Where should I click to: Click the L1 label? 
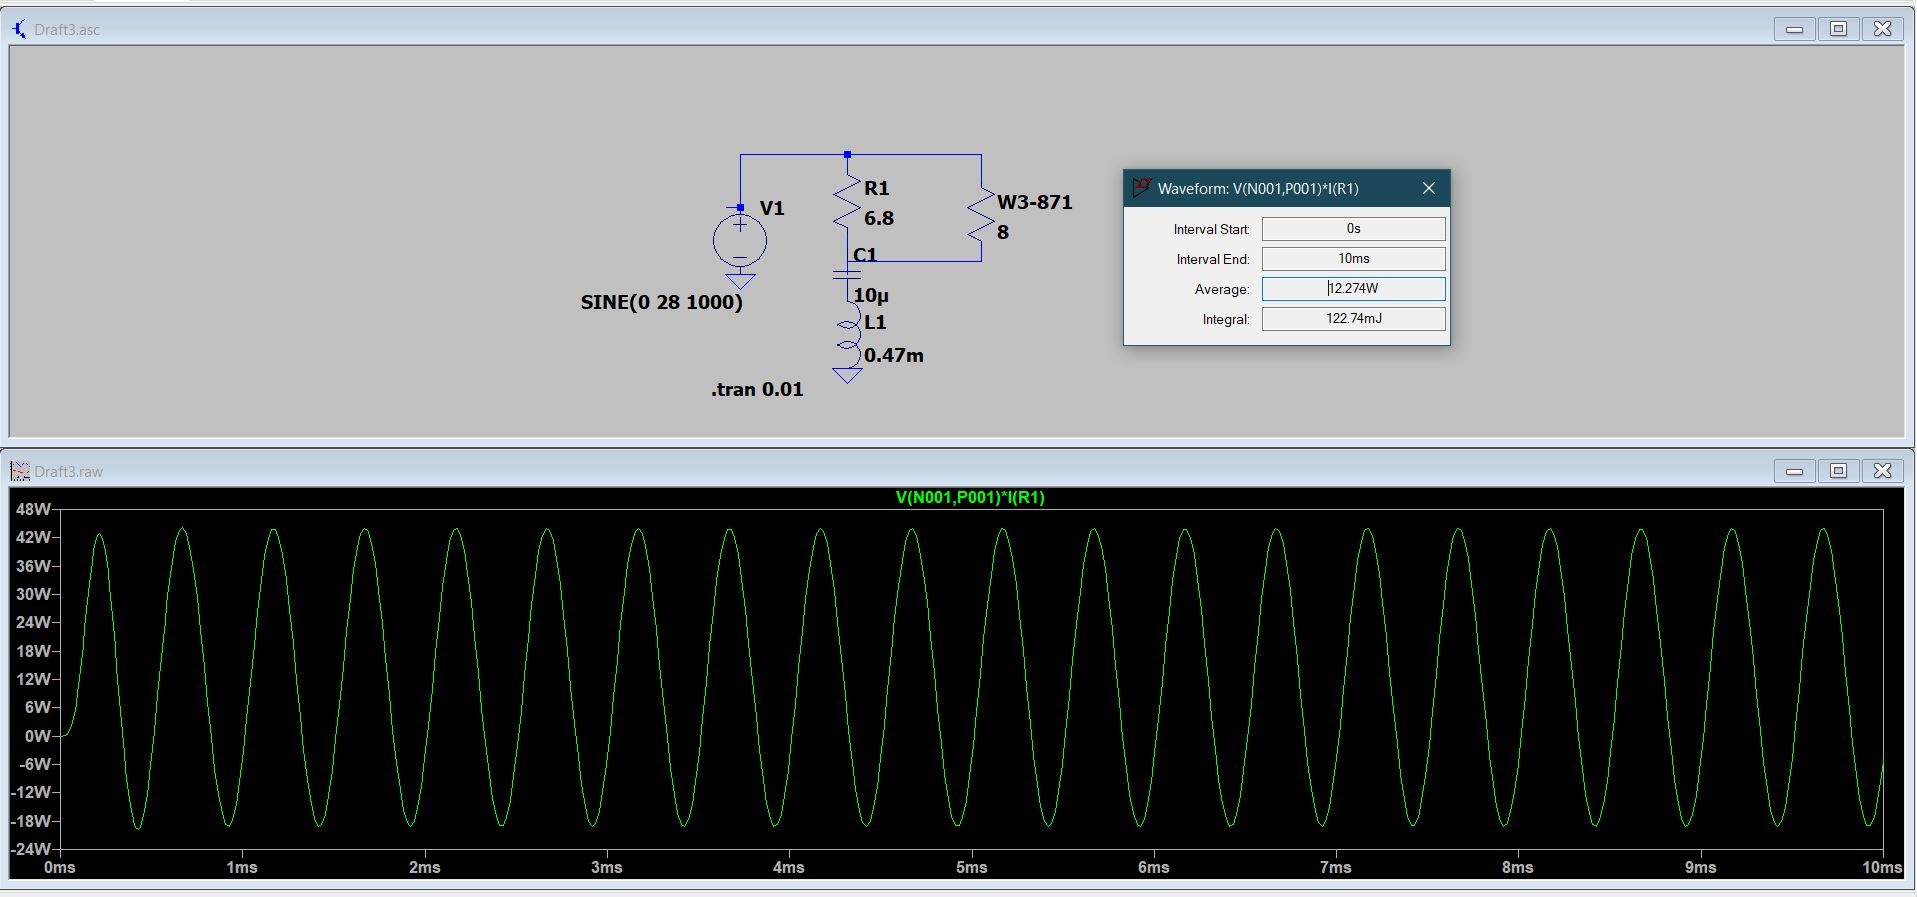click(875, 322)
